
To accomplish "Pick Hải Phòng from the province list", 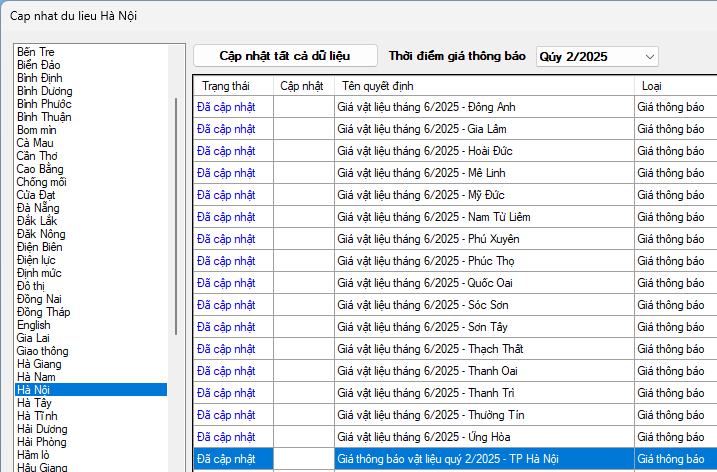I will pos(41,441).
